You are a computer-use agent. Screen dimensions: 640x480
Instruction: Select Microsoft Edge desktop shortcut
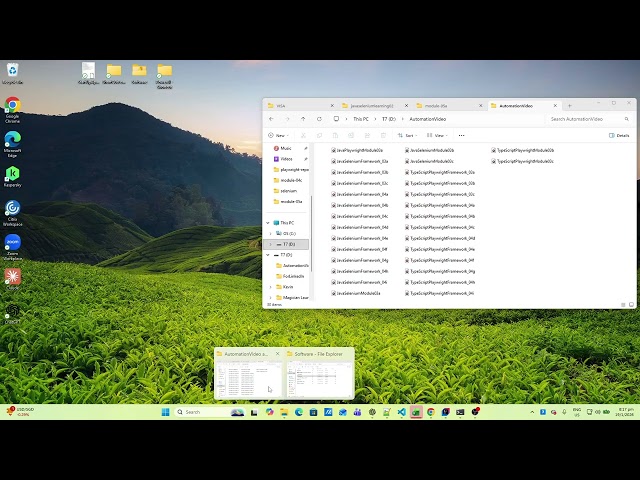coord(13,144)
